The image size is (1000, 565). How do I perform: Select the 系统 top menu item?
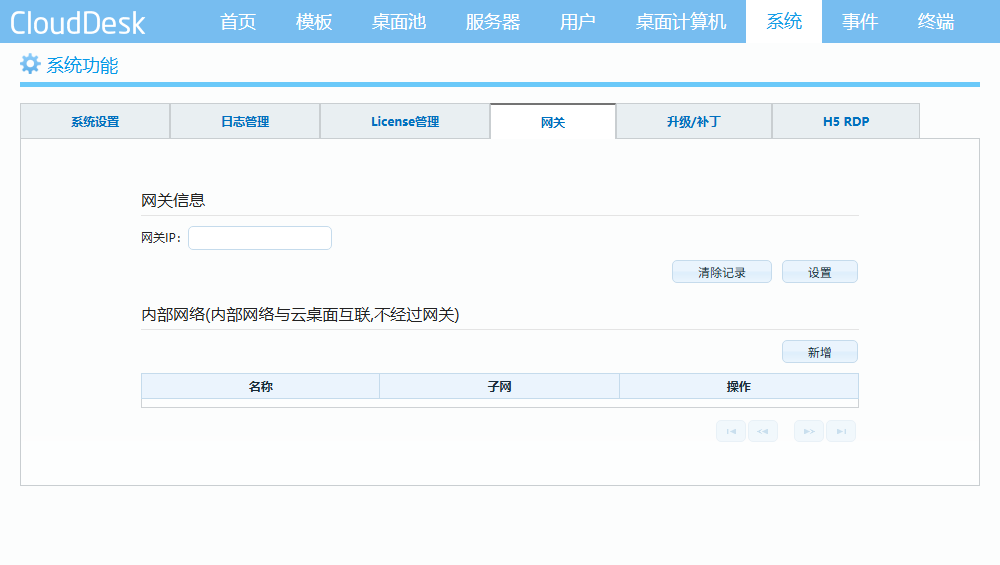(x=784, y=22)
